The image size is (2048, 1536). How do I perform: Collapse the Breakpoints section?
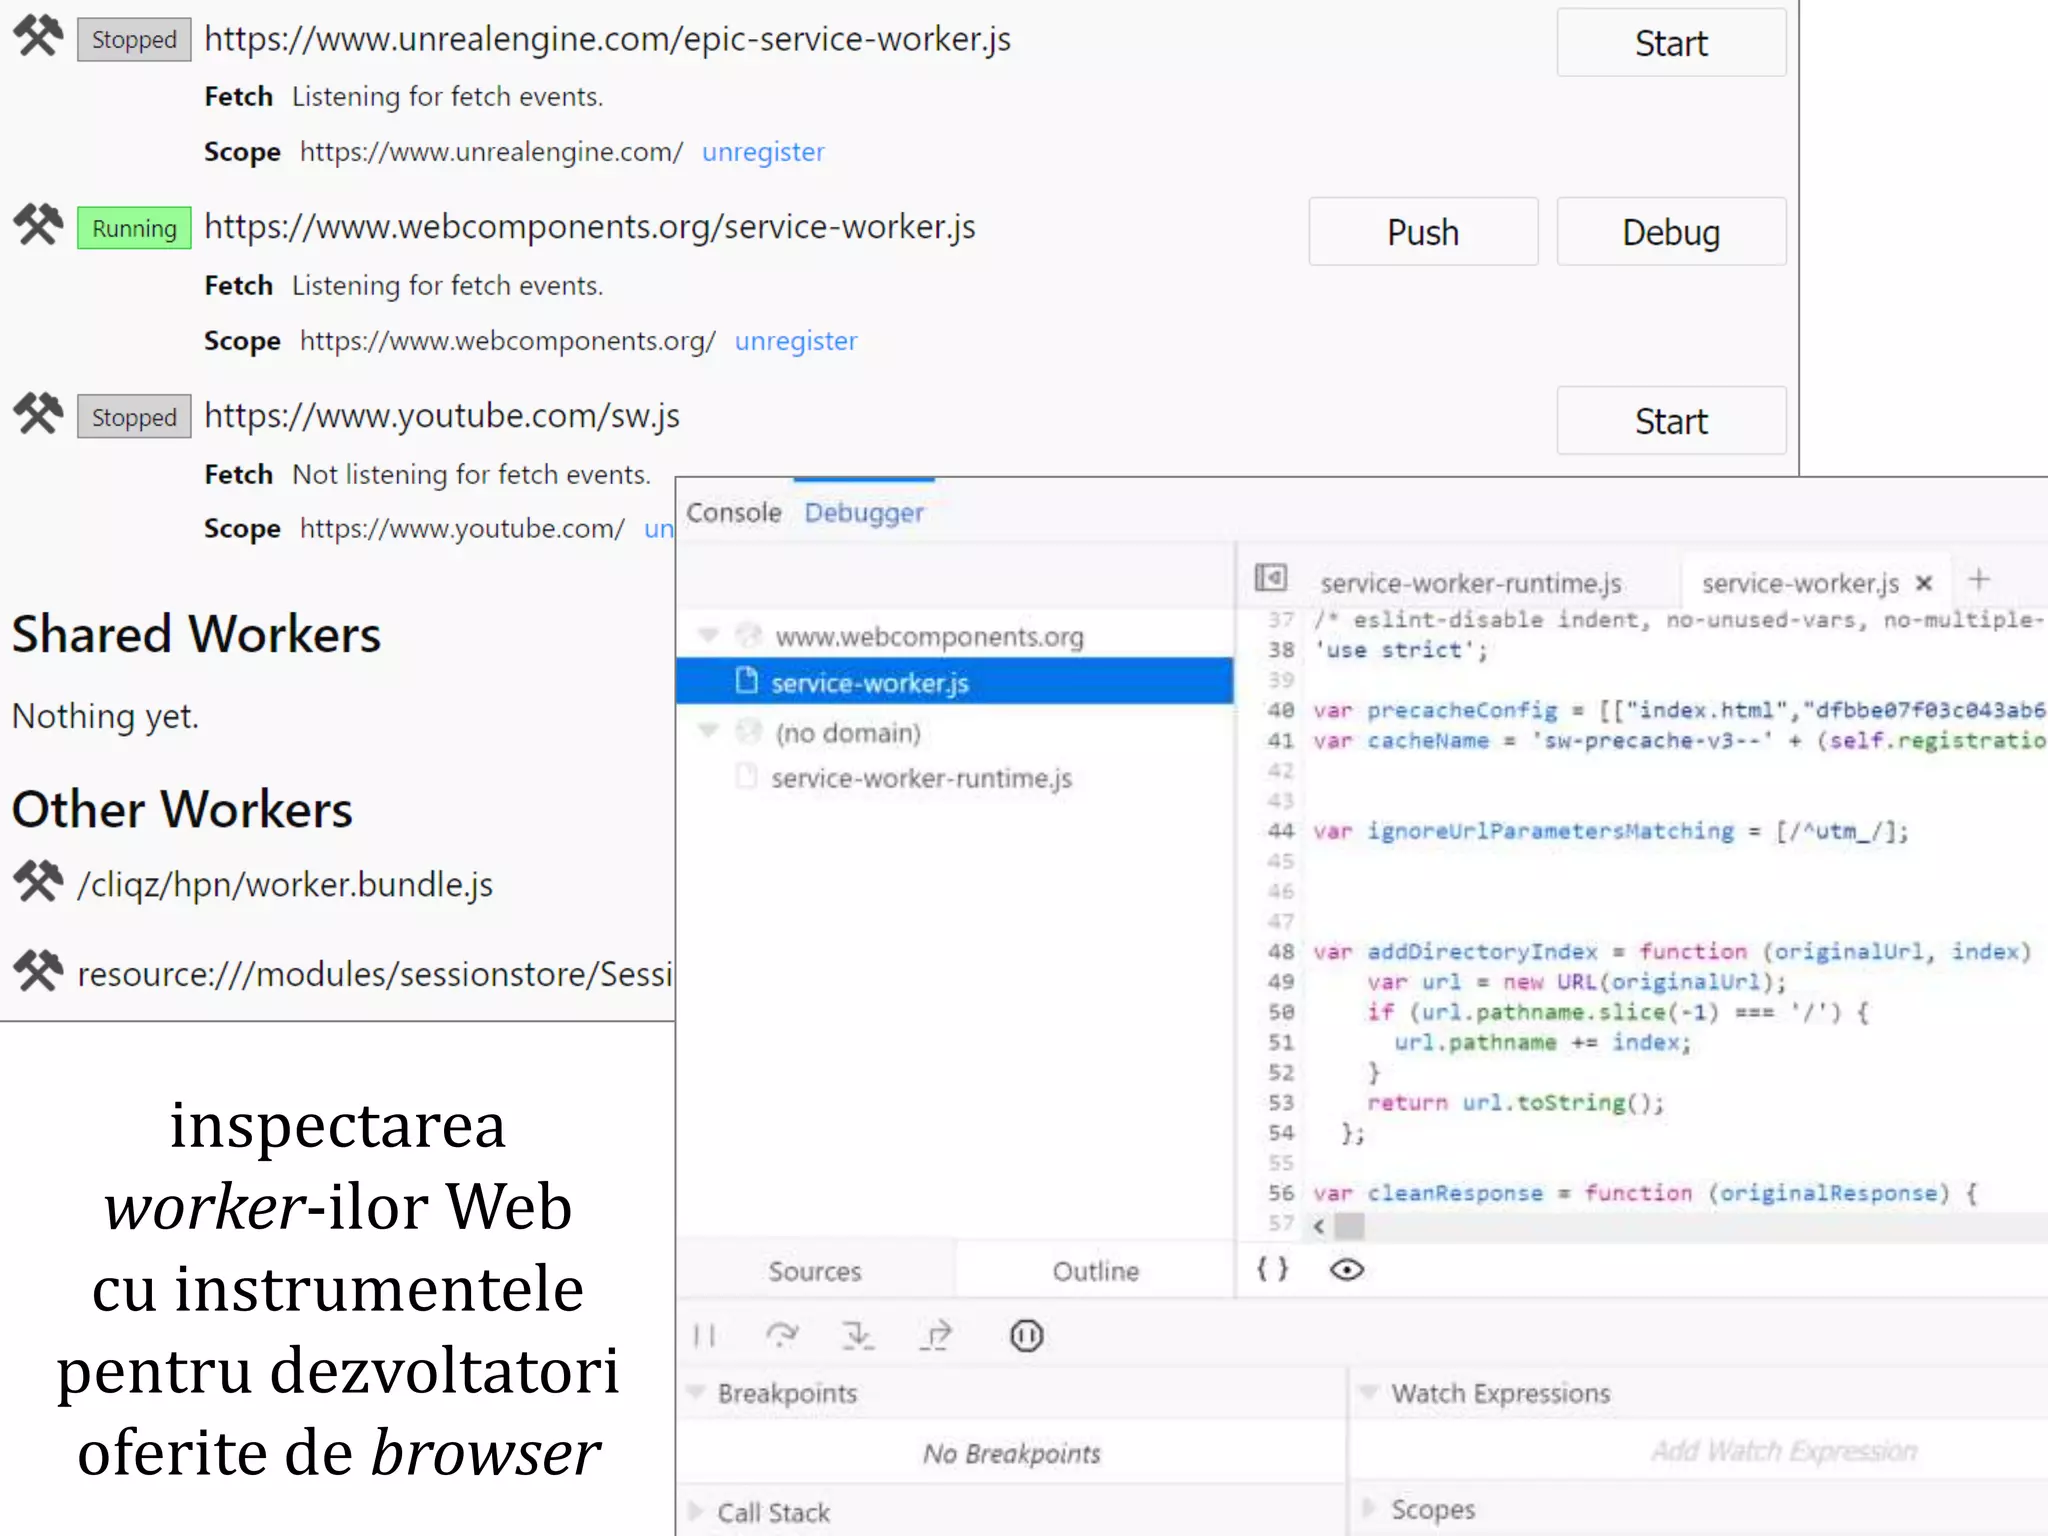[697, 1392]
